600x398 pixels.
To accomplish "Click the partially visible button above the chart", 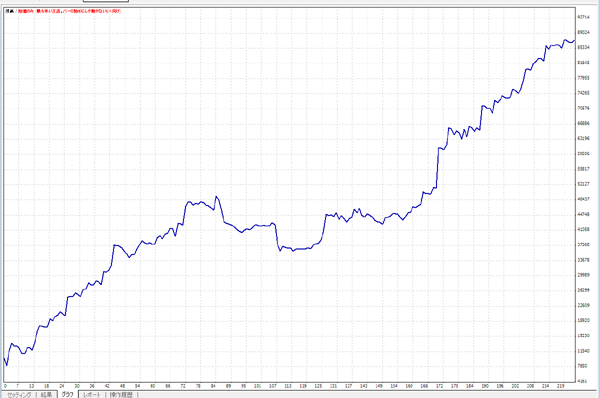I will 106,1.
